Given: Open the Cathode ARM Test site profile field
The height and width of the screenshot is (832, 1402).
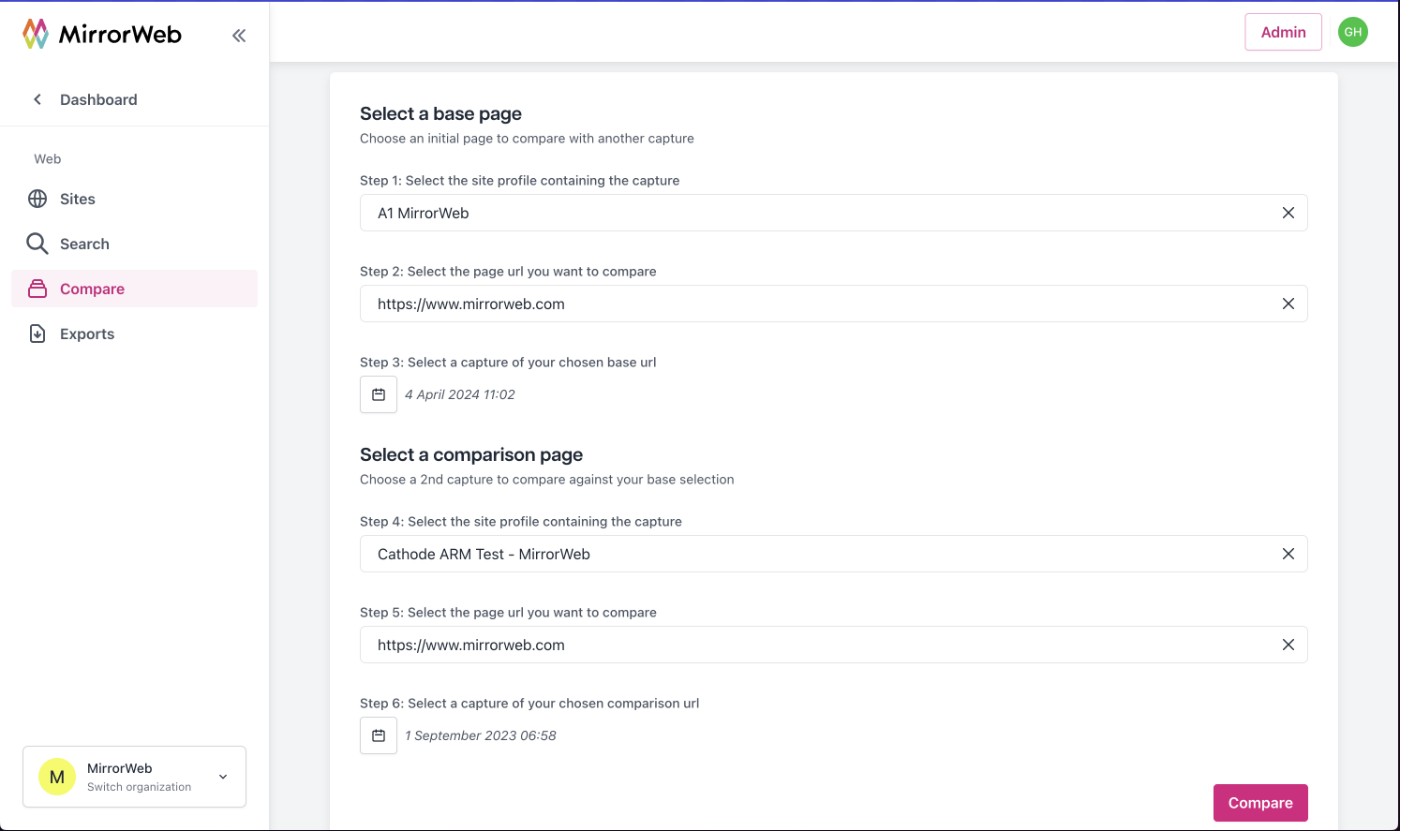Looking at the screenshot, I should (833, 554).
